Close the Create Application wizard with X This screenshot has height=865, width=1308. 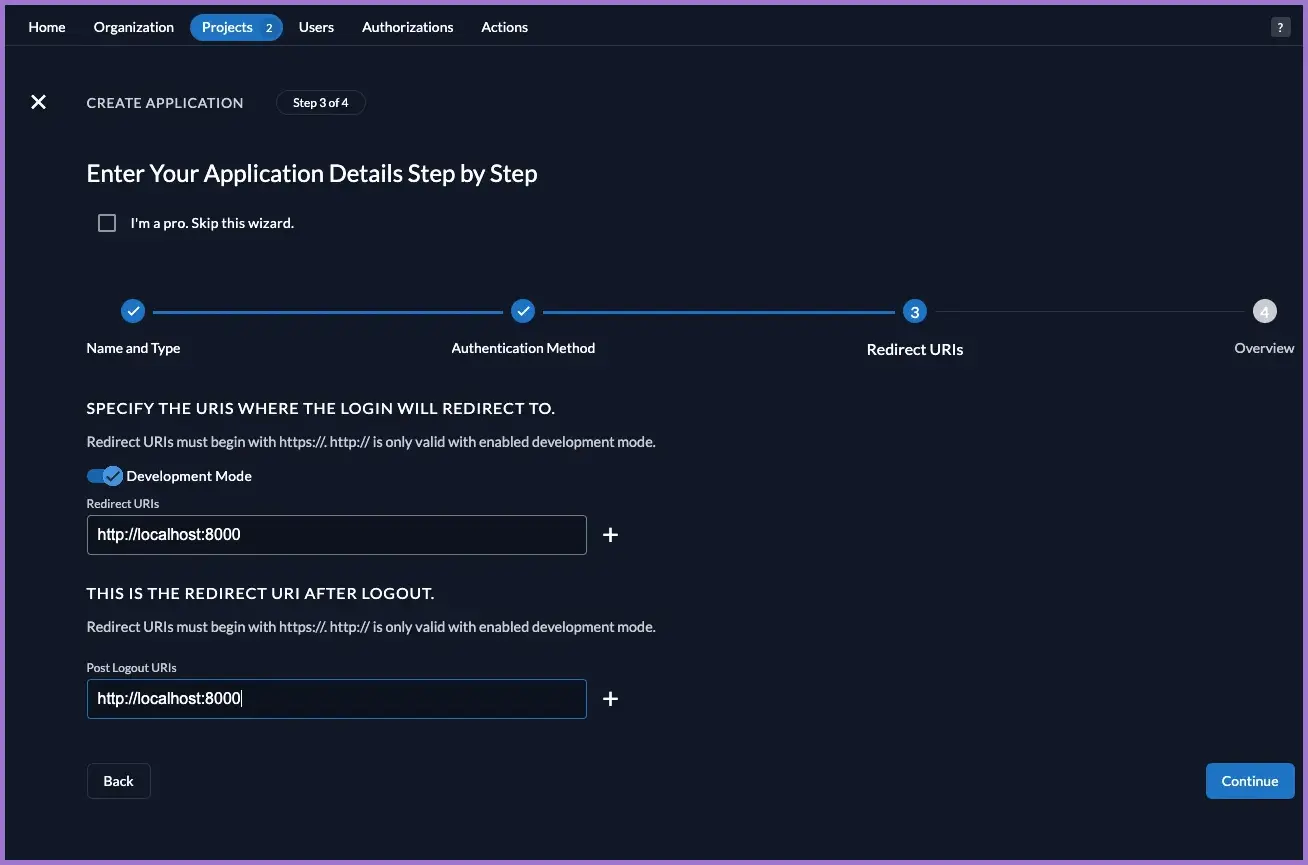pyautogui.click(x=38, y=102)
